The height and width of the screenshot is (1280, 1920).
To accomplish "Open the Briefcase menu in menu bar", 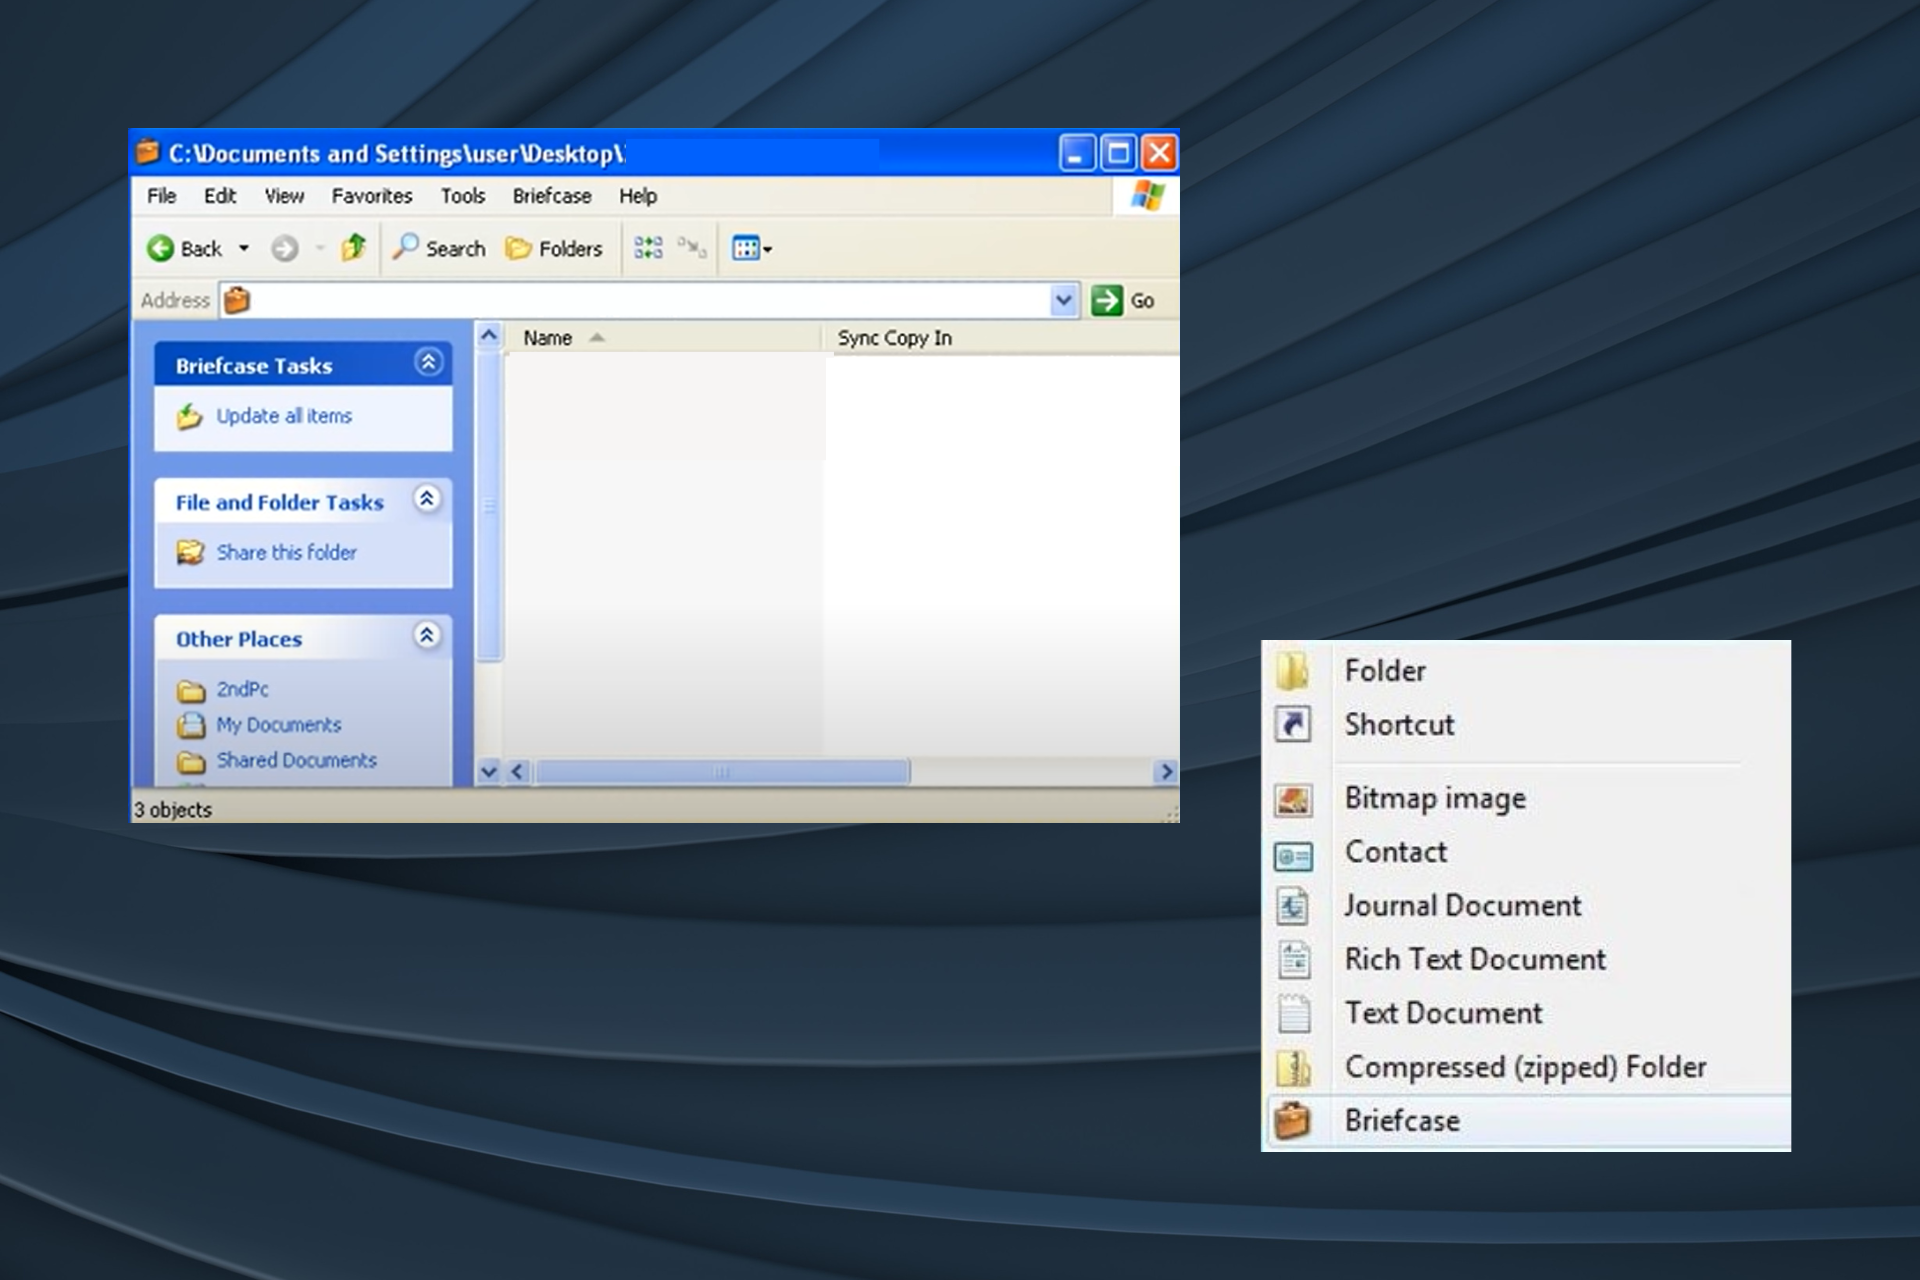I will (x=551, y=196).
